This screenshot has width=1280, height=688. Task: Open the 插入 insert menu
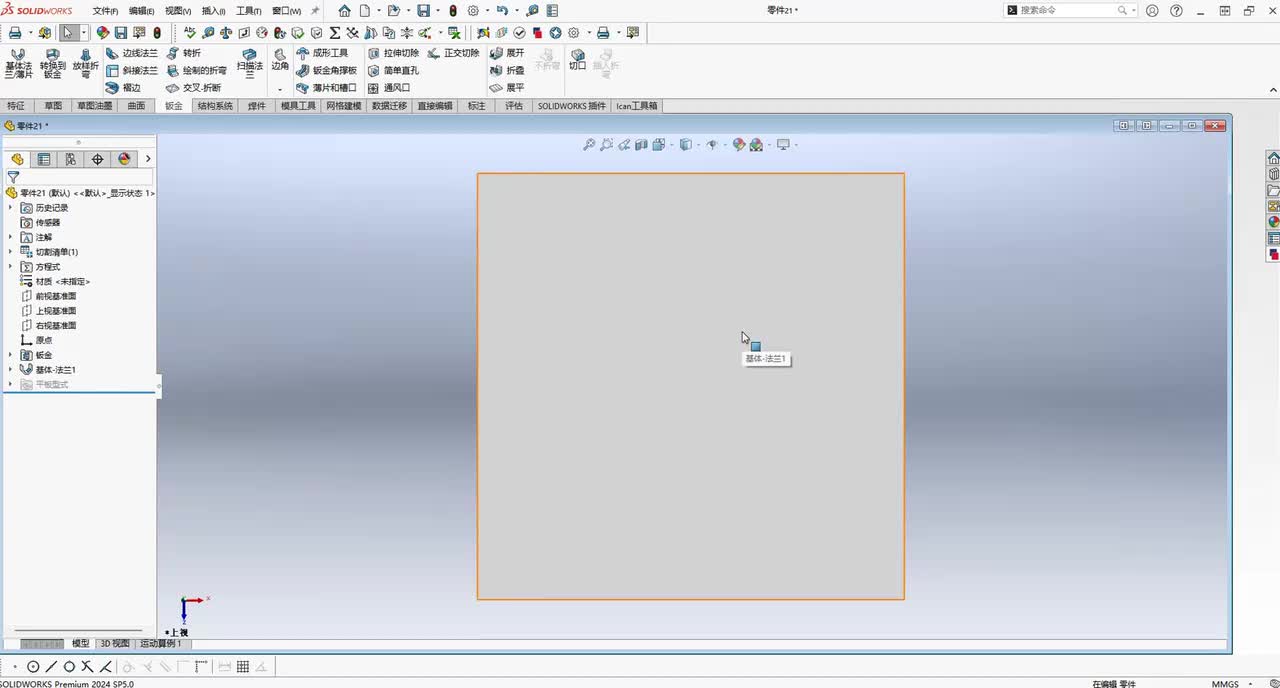coord(213,11)
